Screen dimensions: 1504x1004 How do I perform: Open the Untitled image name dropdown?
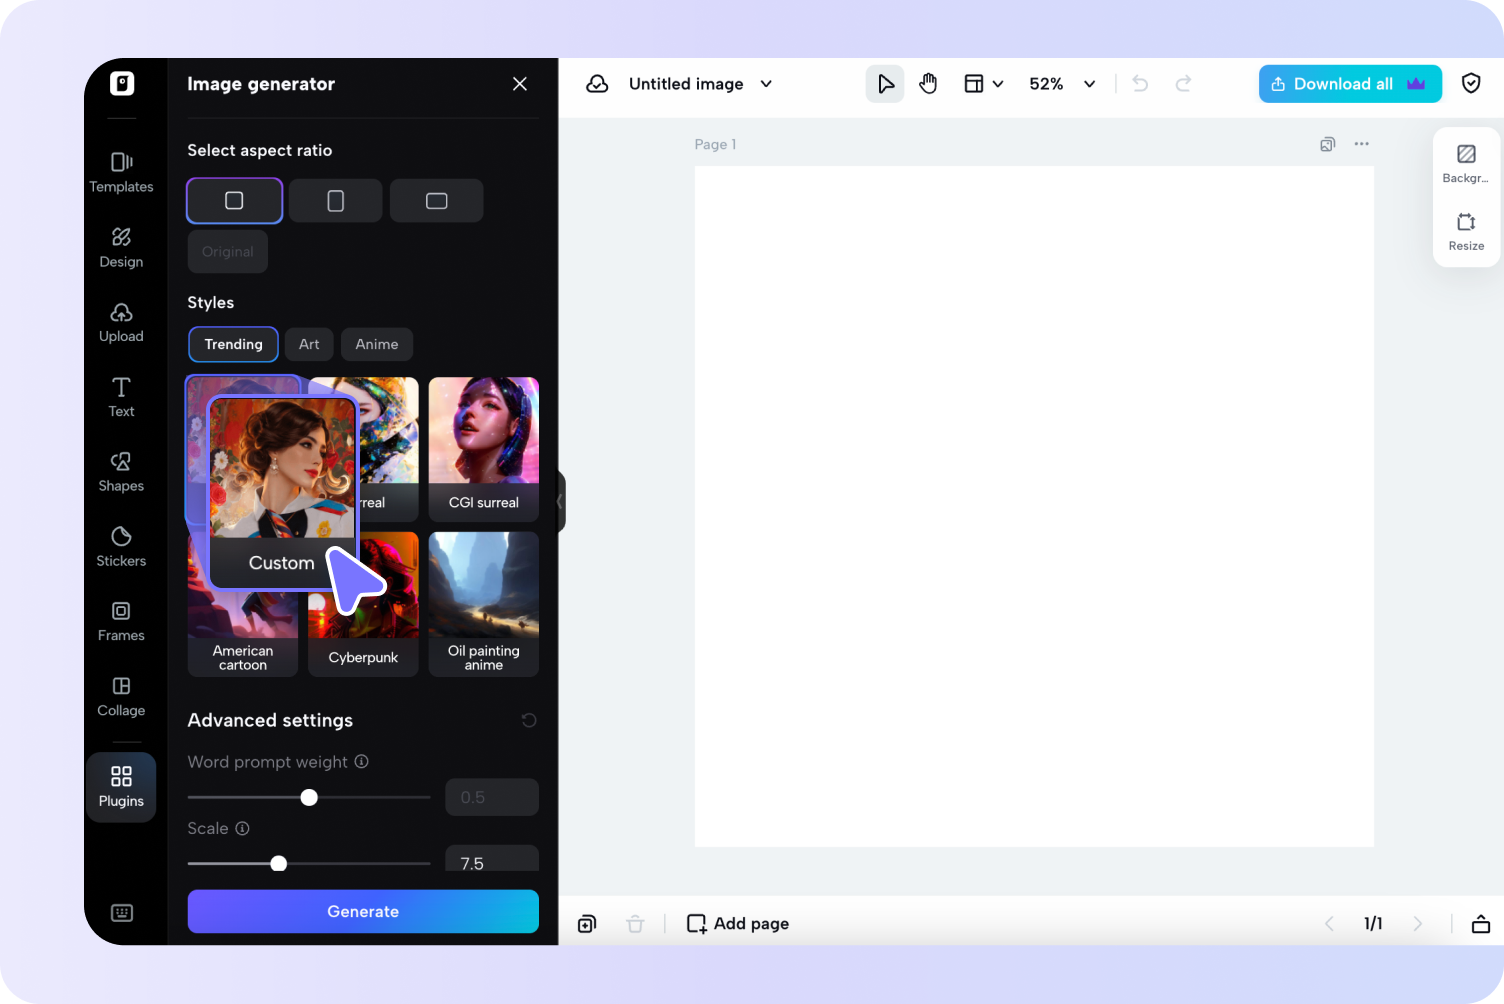click(x=766, y=84)
